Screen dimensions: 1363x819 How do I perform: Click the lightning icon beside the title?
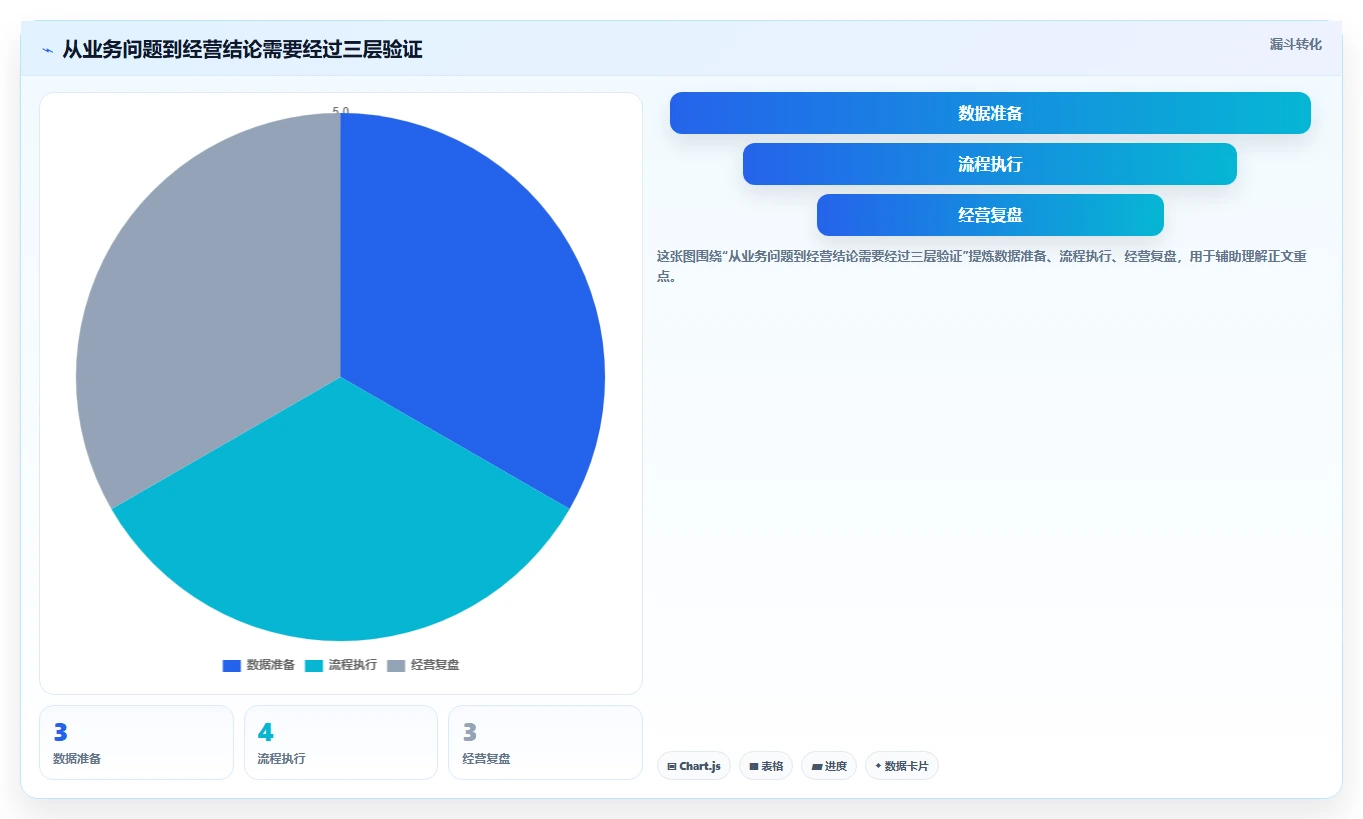coord(47,50)
